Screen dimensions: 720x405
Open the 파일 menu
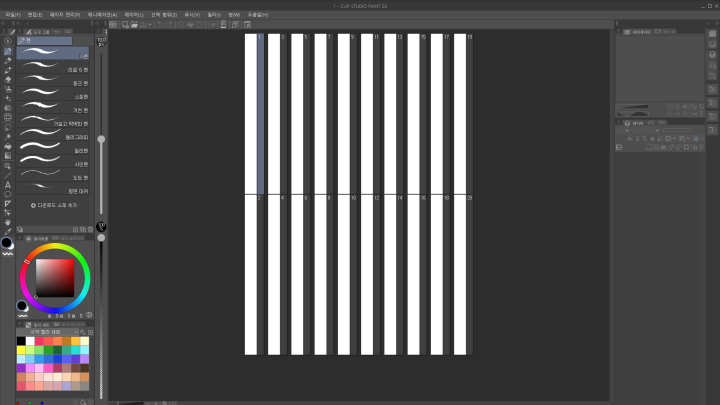[x=11, y=14]
